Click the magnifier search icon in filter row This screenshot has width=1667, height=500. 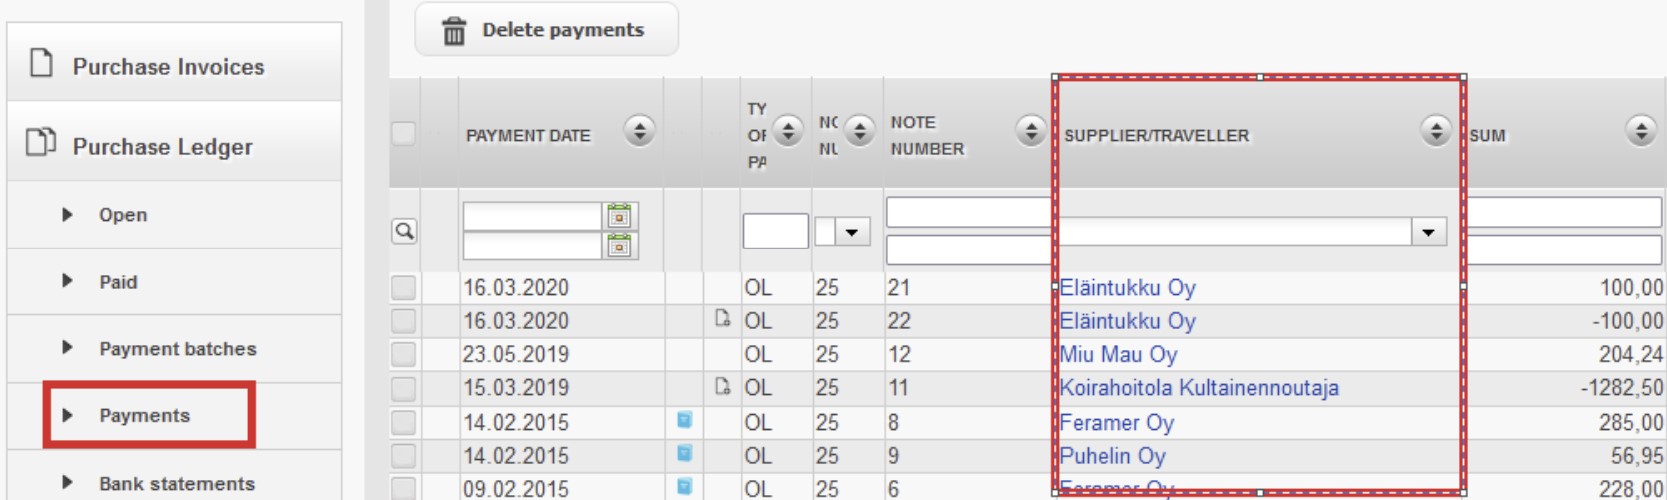point(404,231)
